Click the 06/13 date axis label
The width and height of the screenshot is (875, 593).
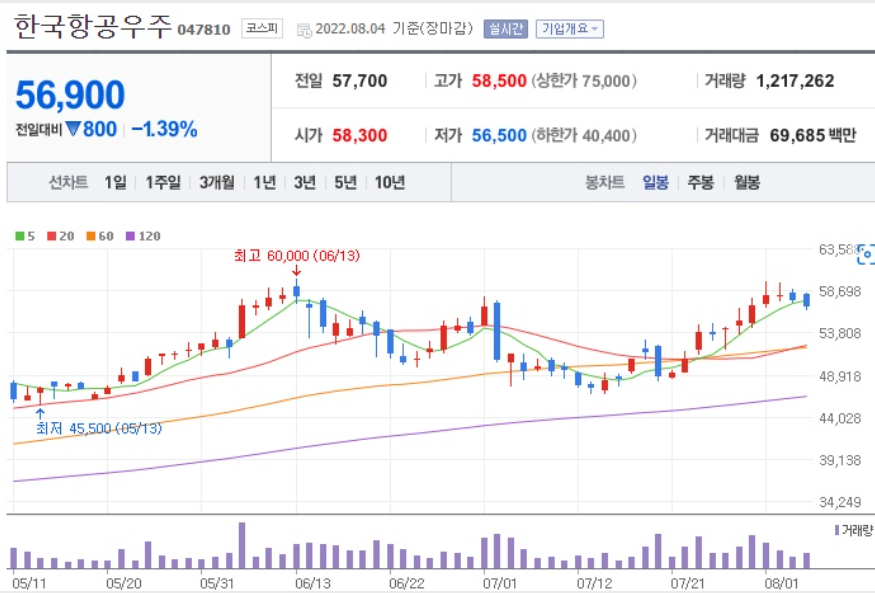point(312,584)
